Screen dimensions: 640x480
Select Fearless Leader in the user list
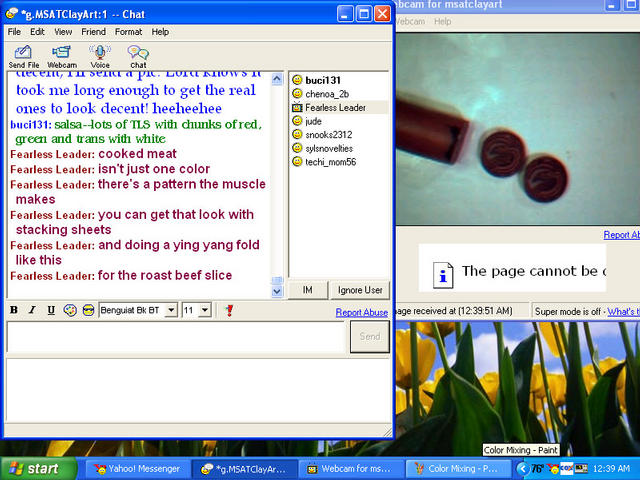pyautogui.click(x=336, y=108)
